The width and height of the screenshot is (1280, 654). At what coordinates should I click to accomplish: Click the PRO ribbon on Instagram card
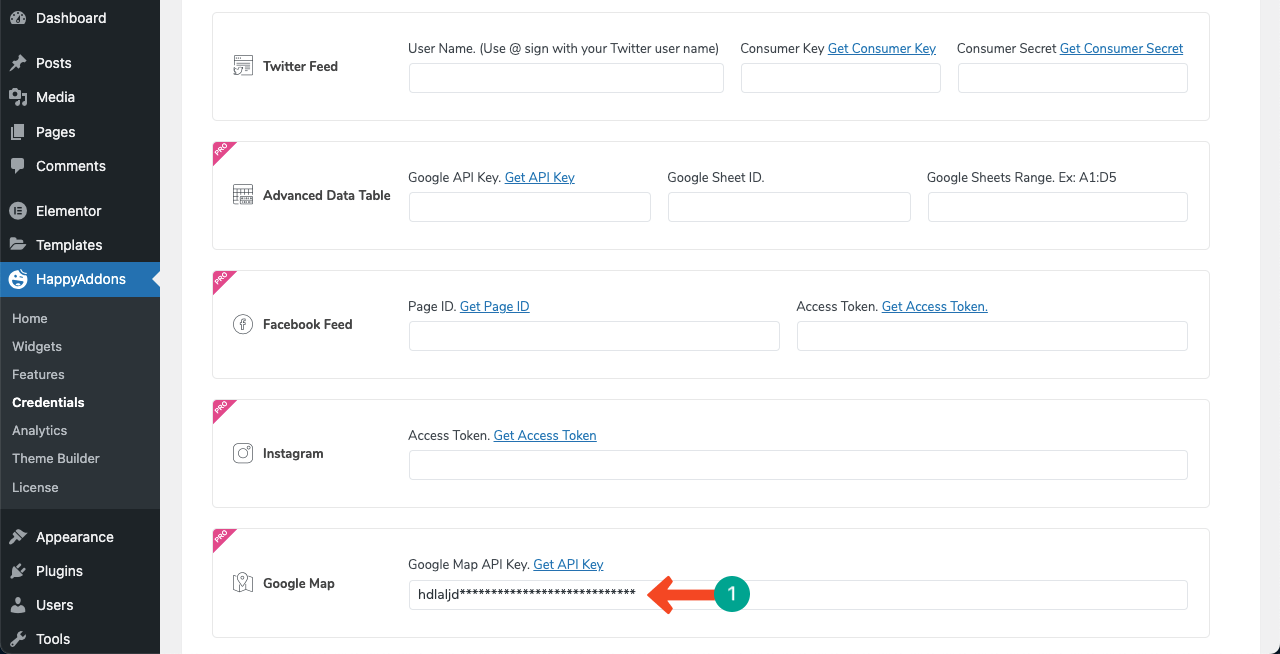[223, 410]
